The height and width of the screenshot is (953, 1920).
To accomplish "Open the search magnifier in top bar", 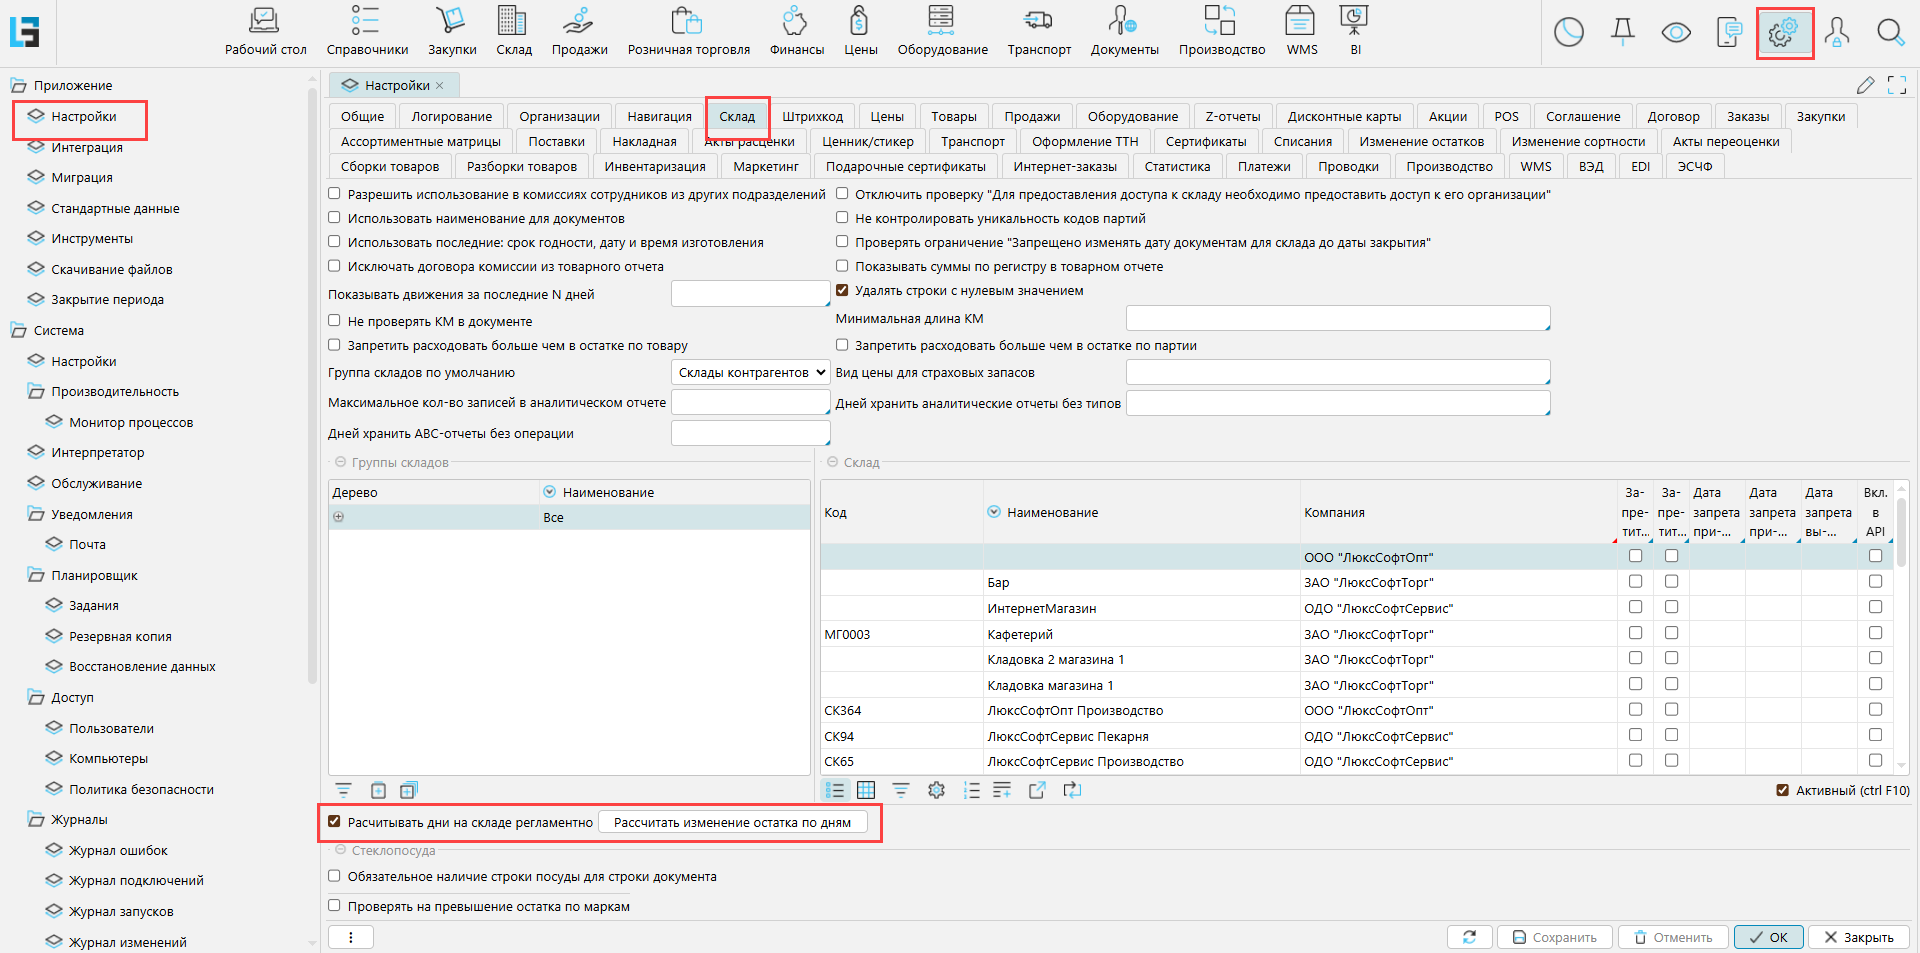I will [1890, 33].
